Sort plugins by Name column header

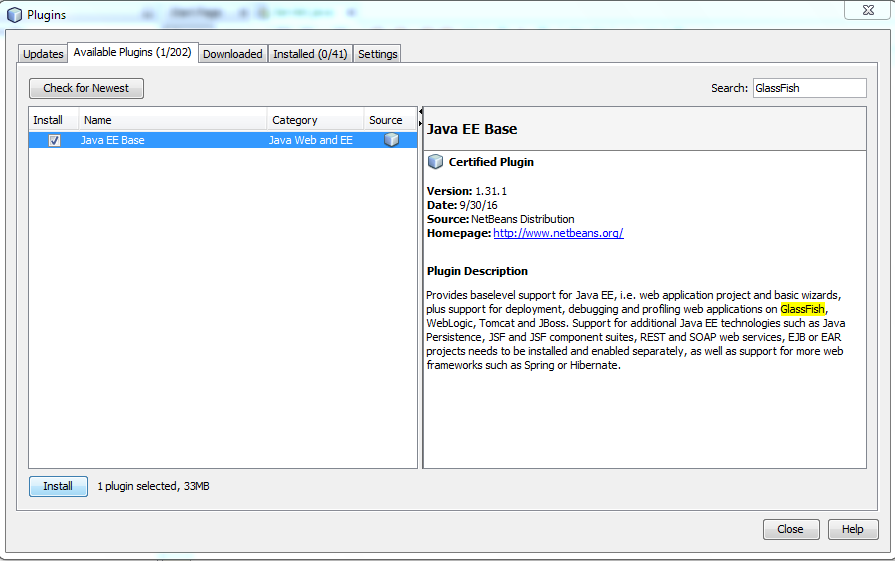[x=172, y=120]
